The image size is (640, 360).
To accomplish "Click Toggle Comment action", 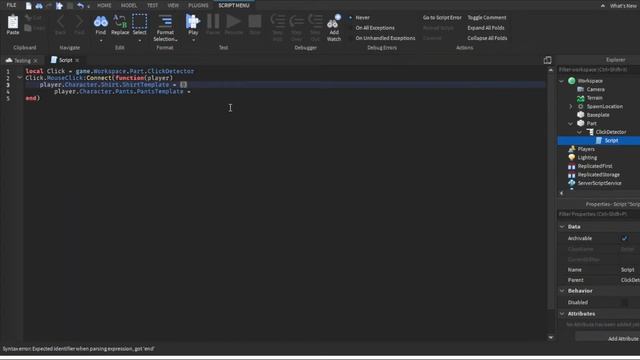I will click(x=487, y=18).
